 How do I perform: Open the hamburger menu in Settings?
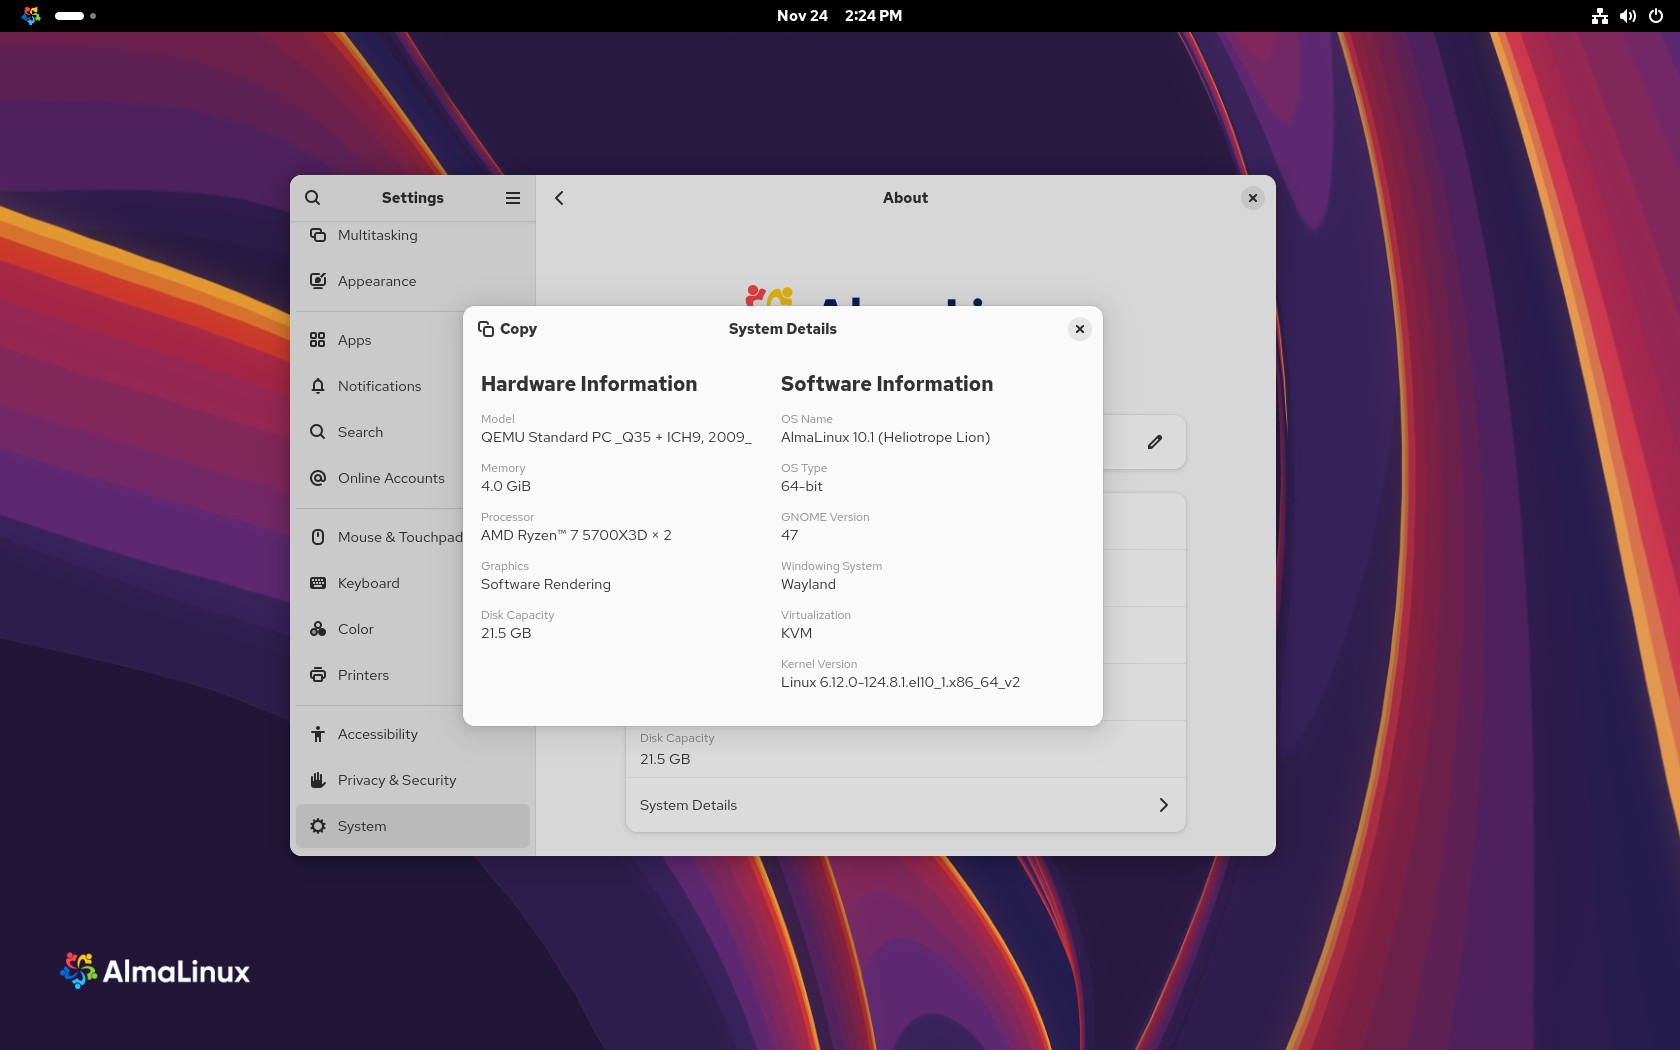coord(513,197)
